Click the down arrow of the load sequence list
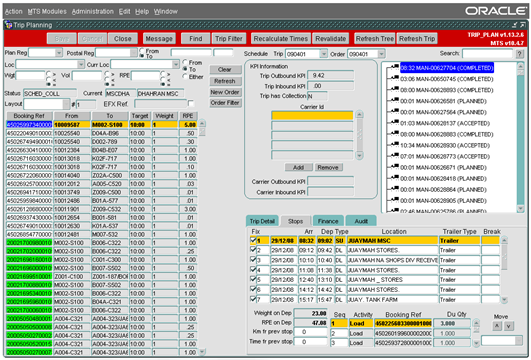The width and height of the screenshot is (531, 360). click(x=476, y=343)
